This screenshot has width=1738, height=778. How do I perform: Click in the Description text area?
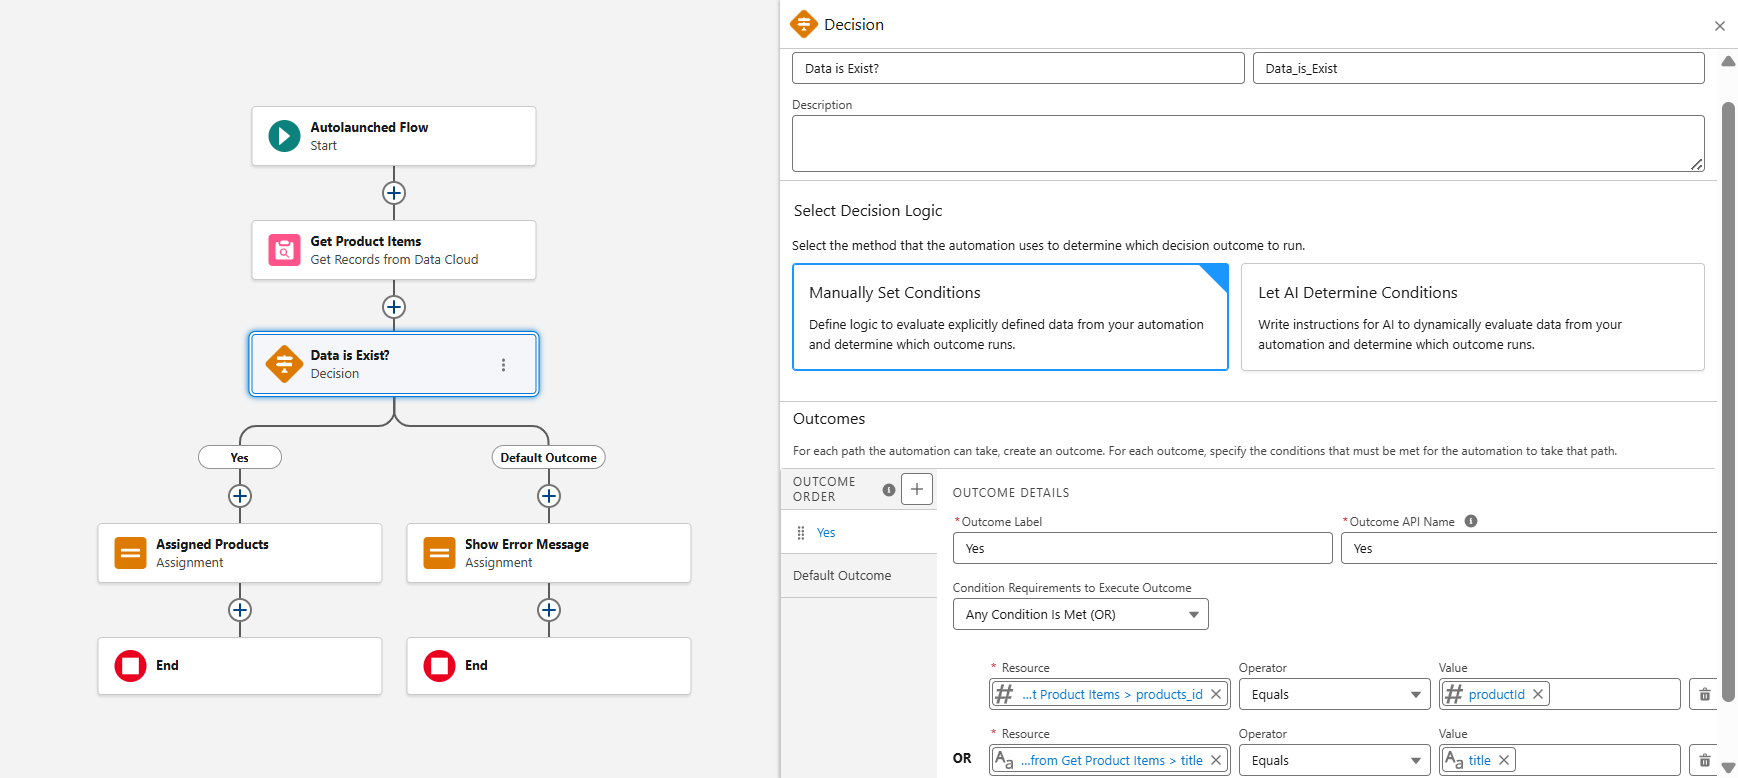[x=1247, y=143]
